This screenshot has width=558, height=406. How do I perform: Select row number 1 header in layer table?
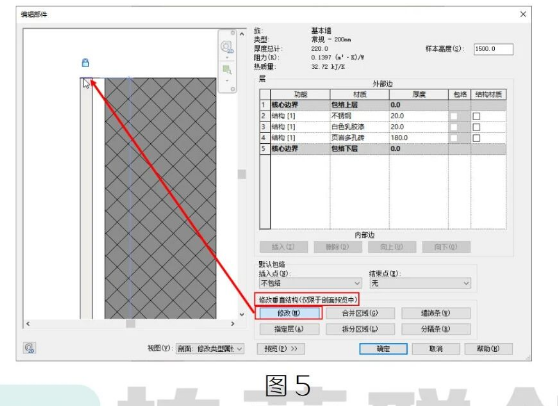click(265, 105)
